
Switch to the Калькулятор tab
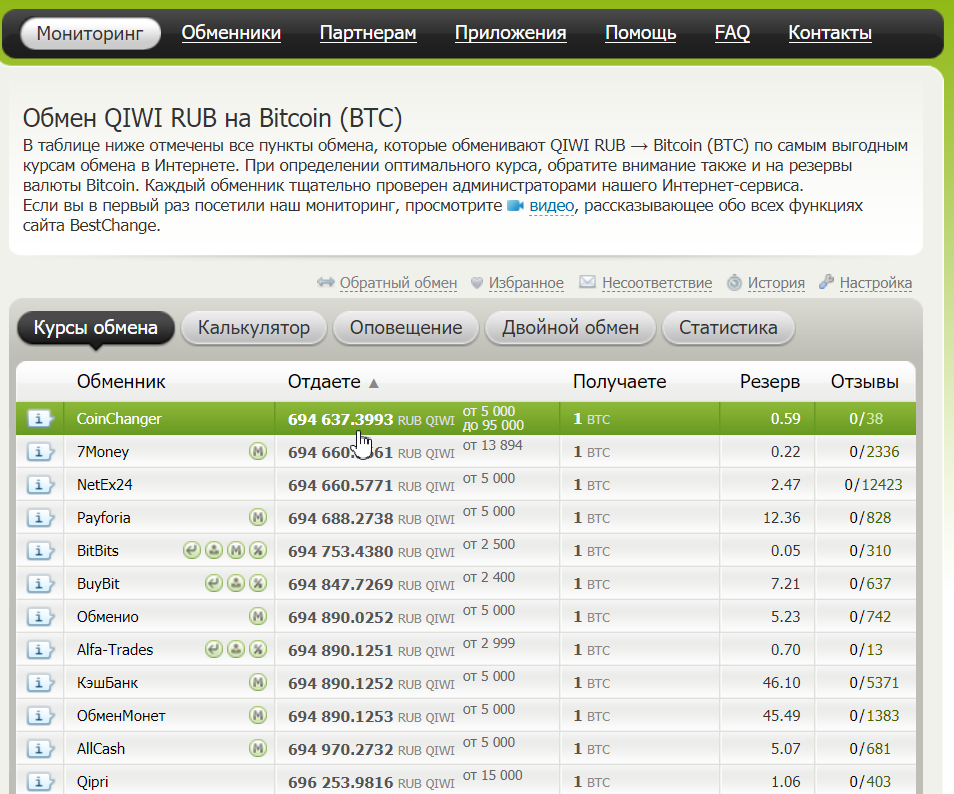(x=254, y=328)
